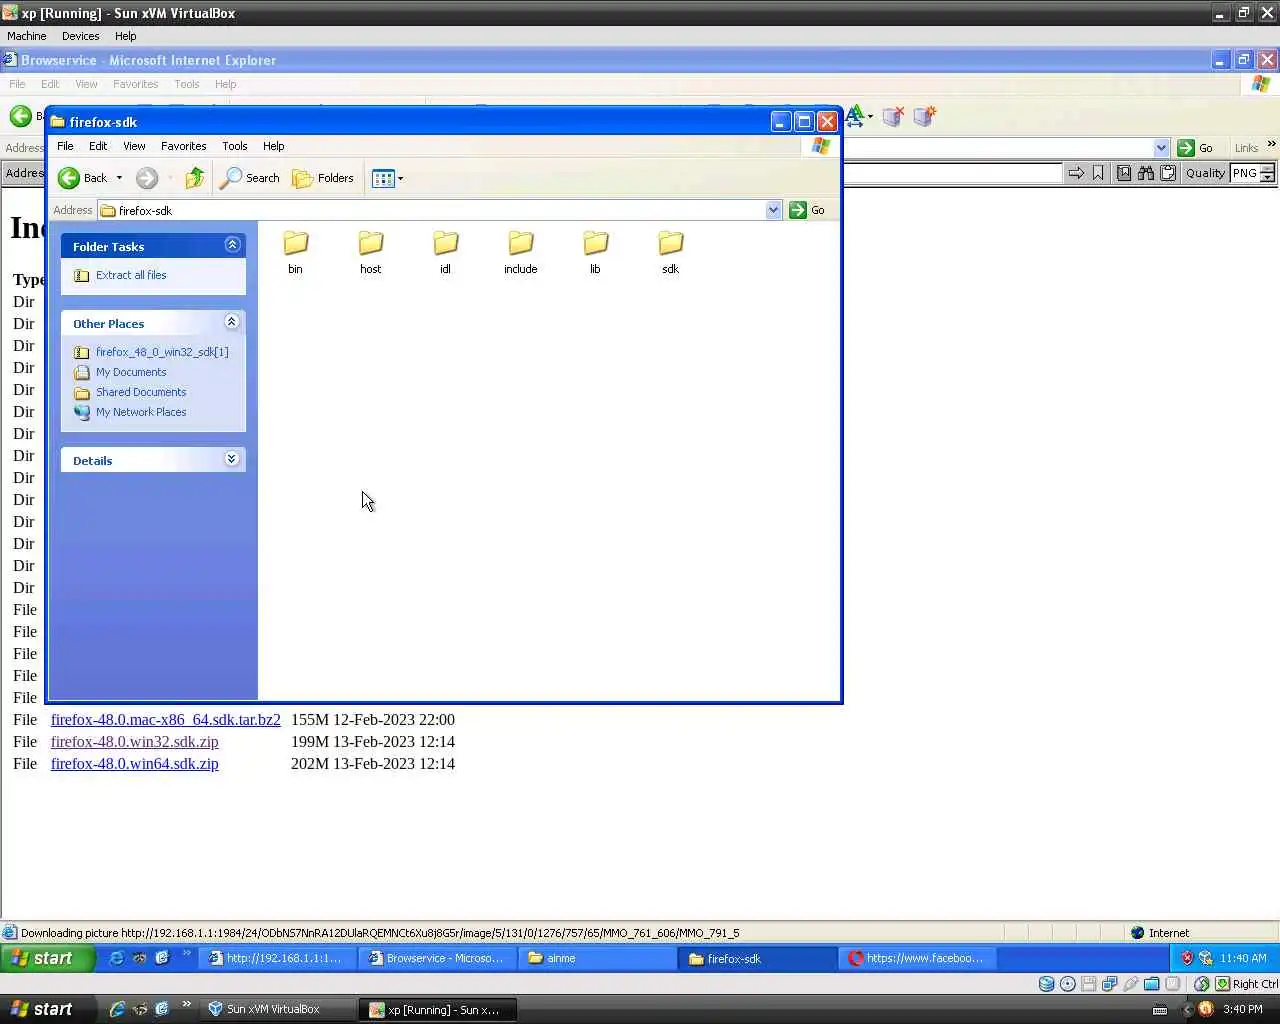Click the binoculars find icon
The height and width of the screenshot is (1024, 1280).
[x=1146, y=173]
